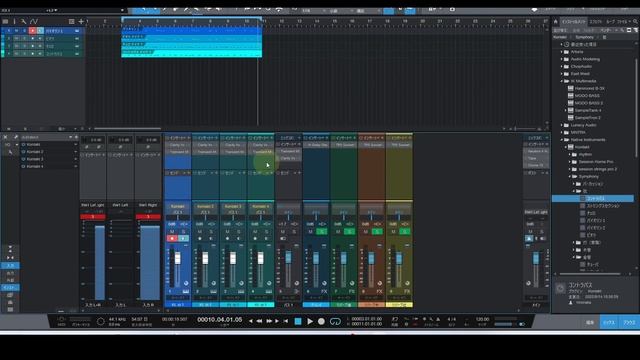The height and width of the screenshot is (360, 640).
Task: Select the Instruments tab in browser
Action: click(x=573, y=22)
